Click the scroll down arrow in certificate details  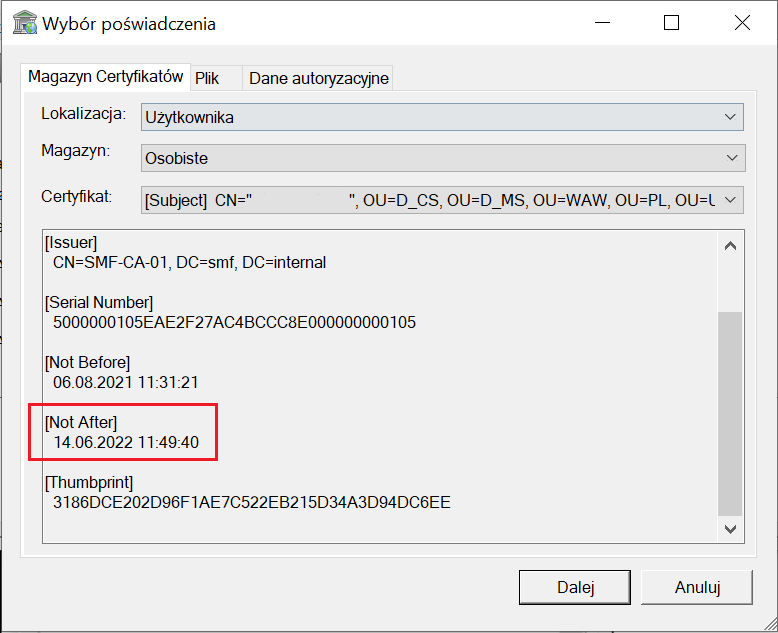(x=730, y=529)
